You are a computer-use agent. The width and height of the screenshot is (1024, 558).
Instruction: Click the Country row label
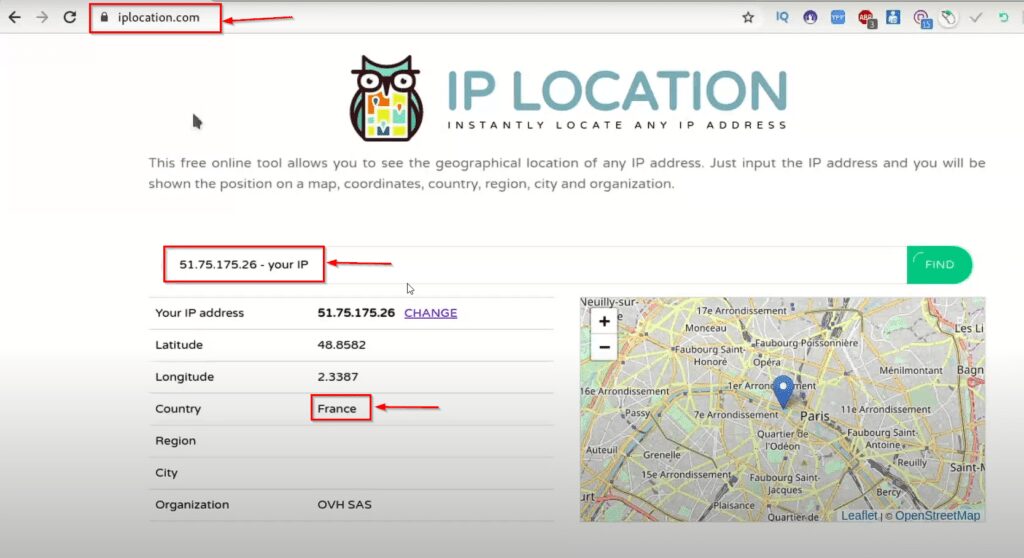tap(178, 409)
